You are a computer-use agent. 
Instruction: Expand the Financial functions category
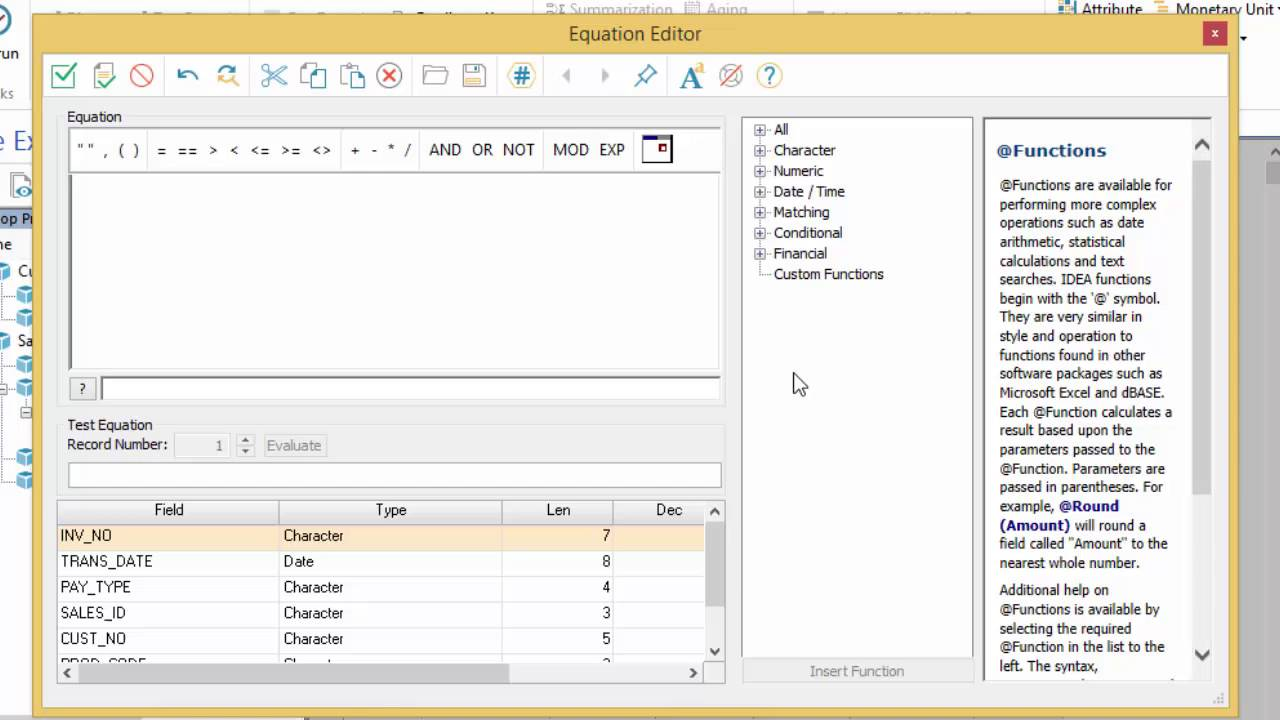(760, 254)
